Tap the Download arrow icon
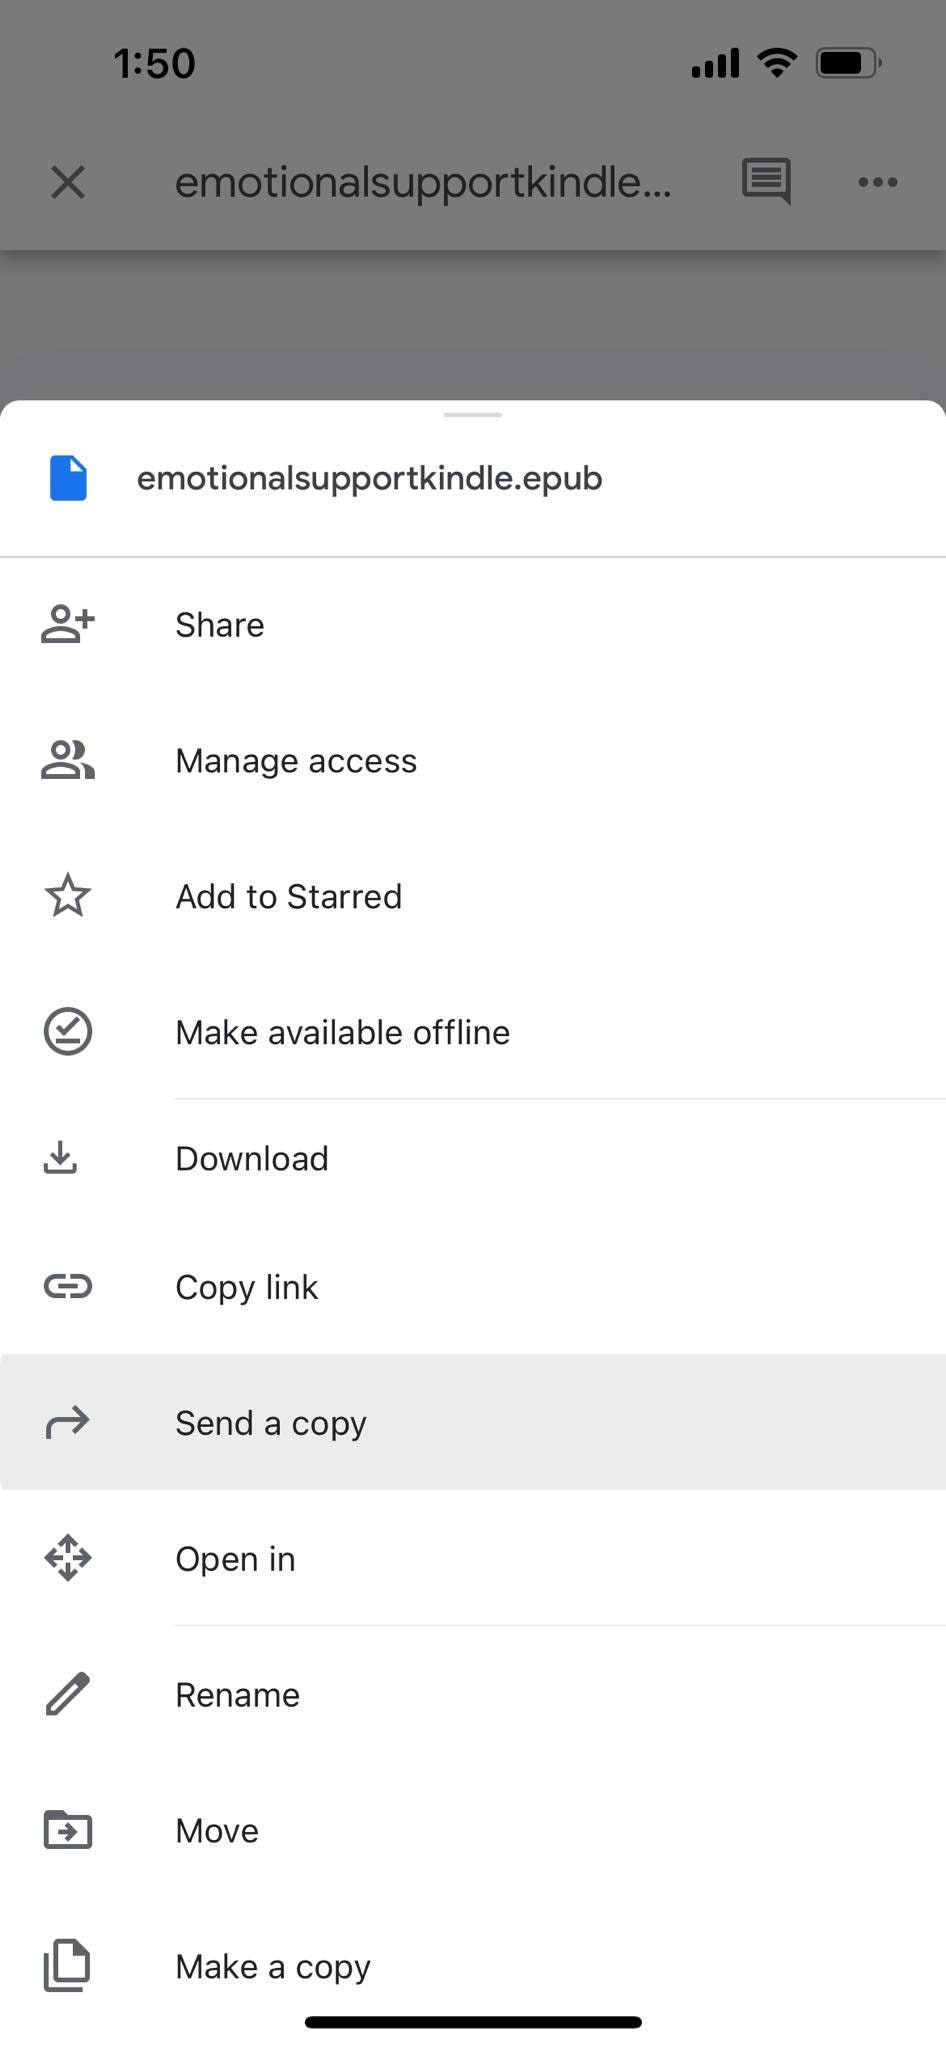 (60, 1158)
